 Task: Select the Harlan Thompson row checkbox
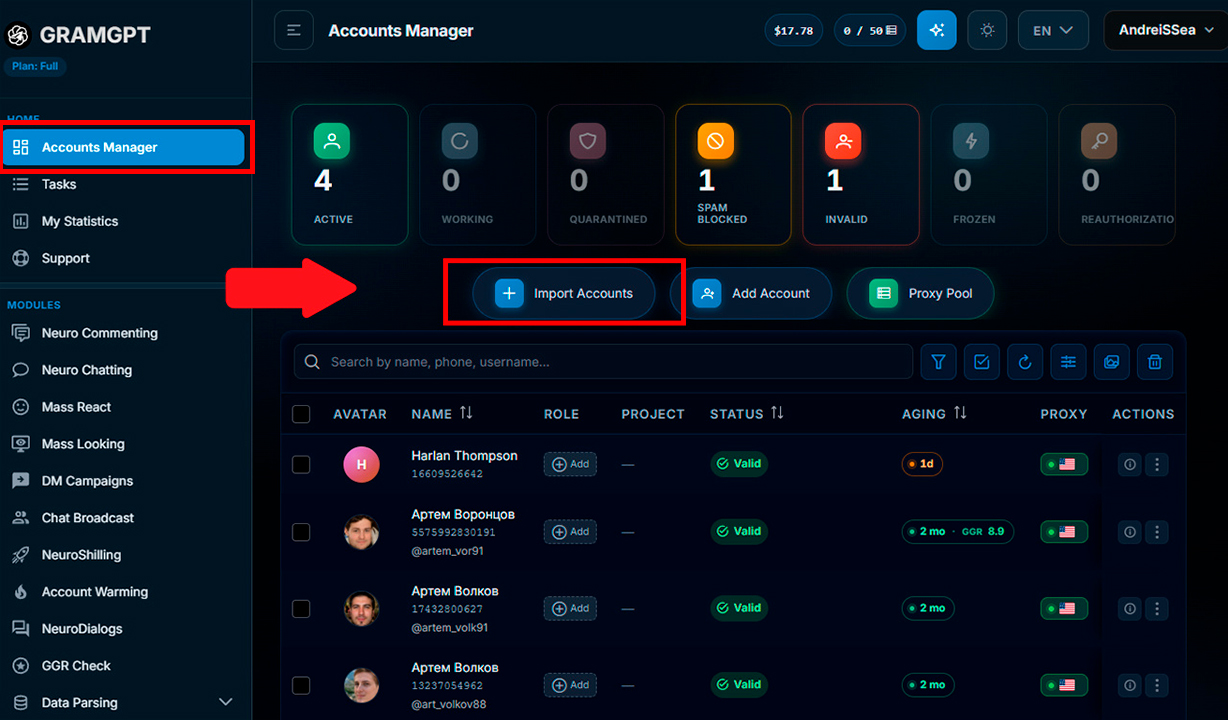[x=301, y=464]
